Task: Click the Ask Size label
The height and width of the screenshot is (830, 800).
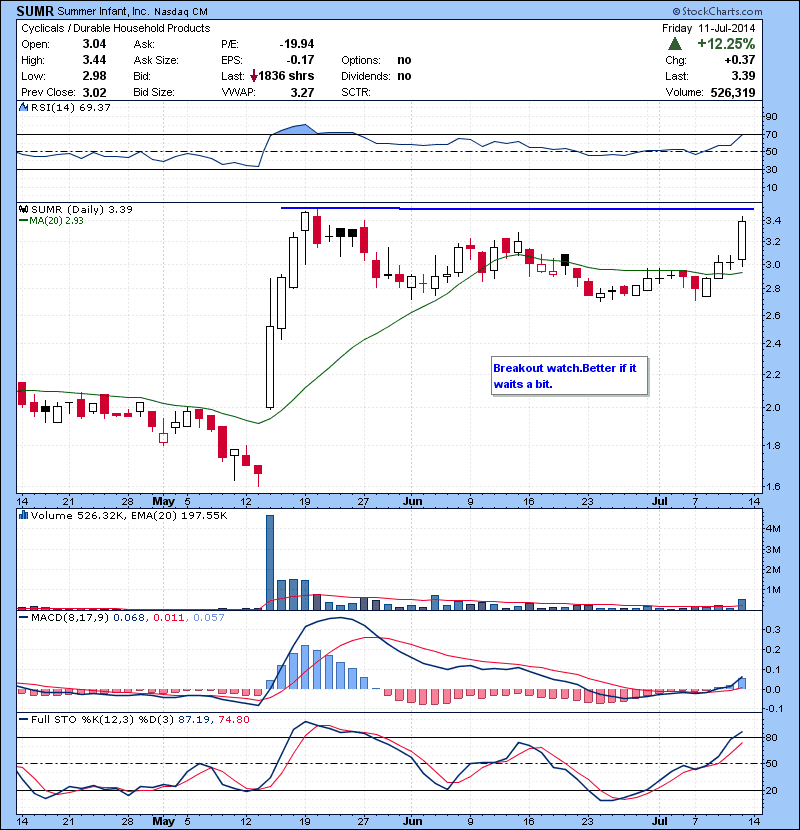Action: pyautogui.click(x=156, y=60)
